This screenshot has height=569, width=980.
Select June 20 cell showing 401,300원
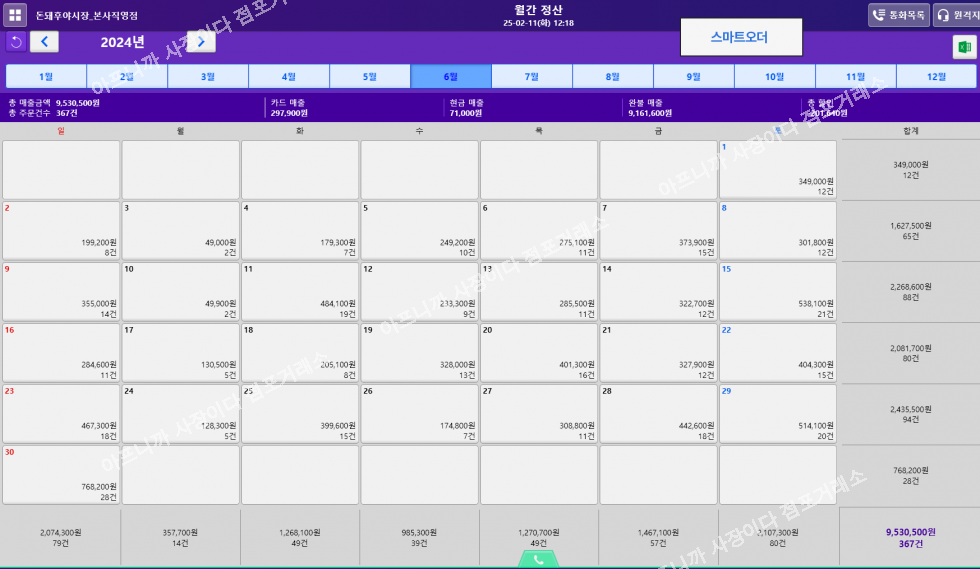point(538,352)
